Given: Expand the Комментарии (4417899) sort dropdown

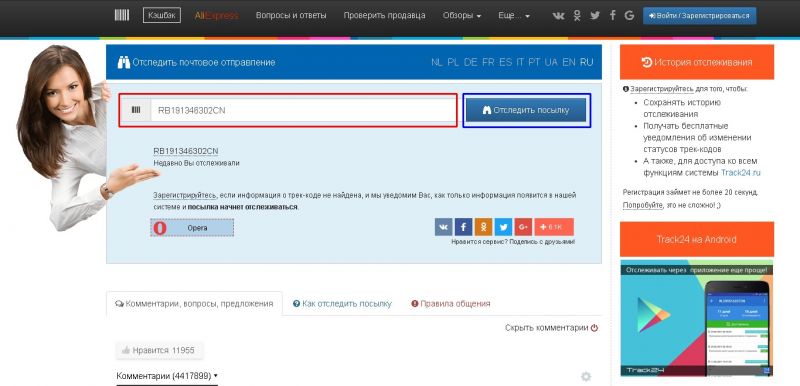Looking at the screenshot, I should click(167, 376).
